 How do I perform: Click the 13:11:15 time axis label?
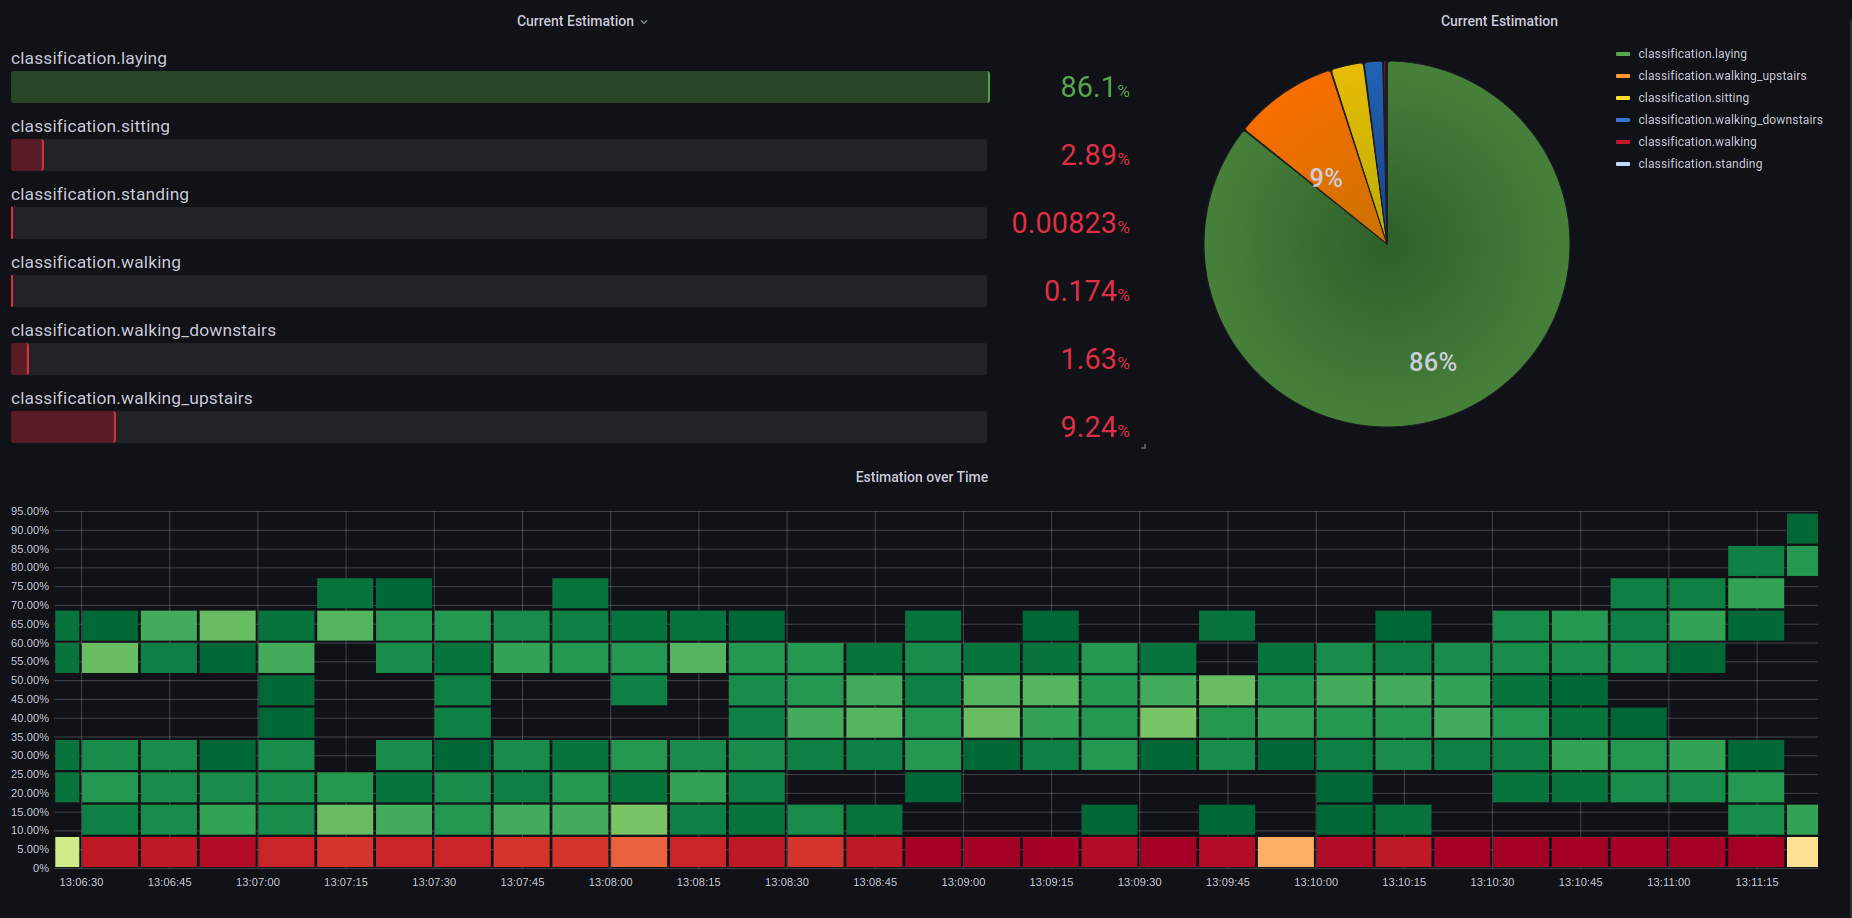[1757, 882]
